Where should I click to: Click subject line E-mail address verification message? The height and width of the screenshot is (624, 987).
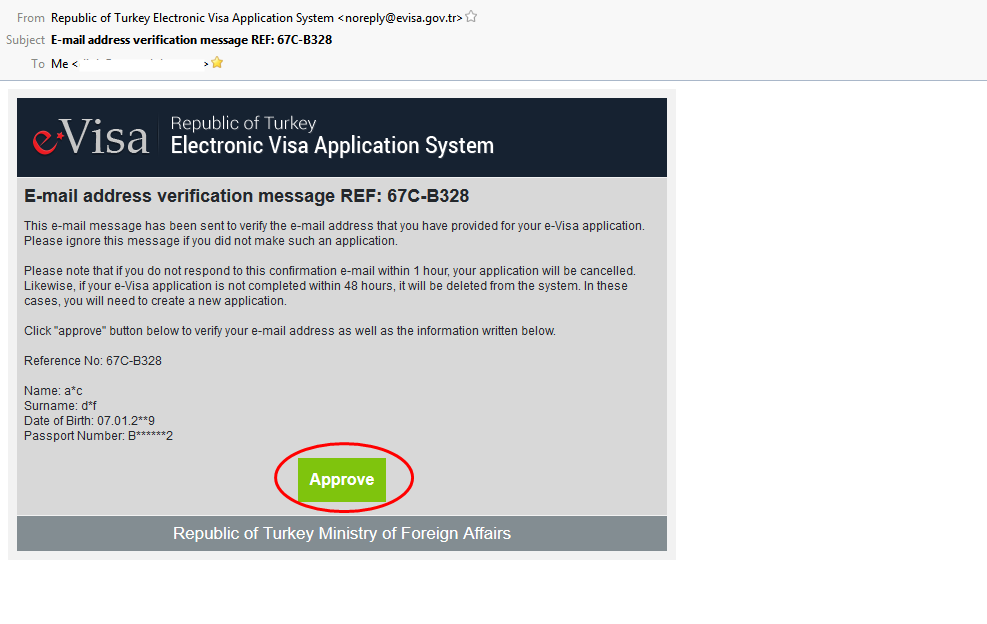(x=191, y=40)
